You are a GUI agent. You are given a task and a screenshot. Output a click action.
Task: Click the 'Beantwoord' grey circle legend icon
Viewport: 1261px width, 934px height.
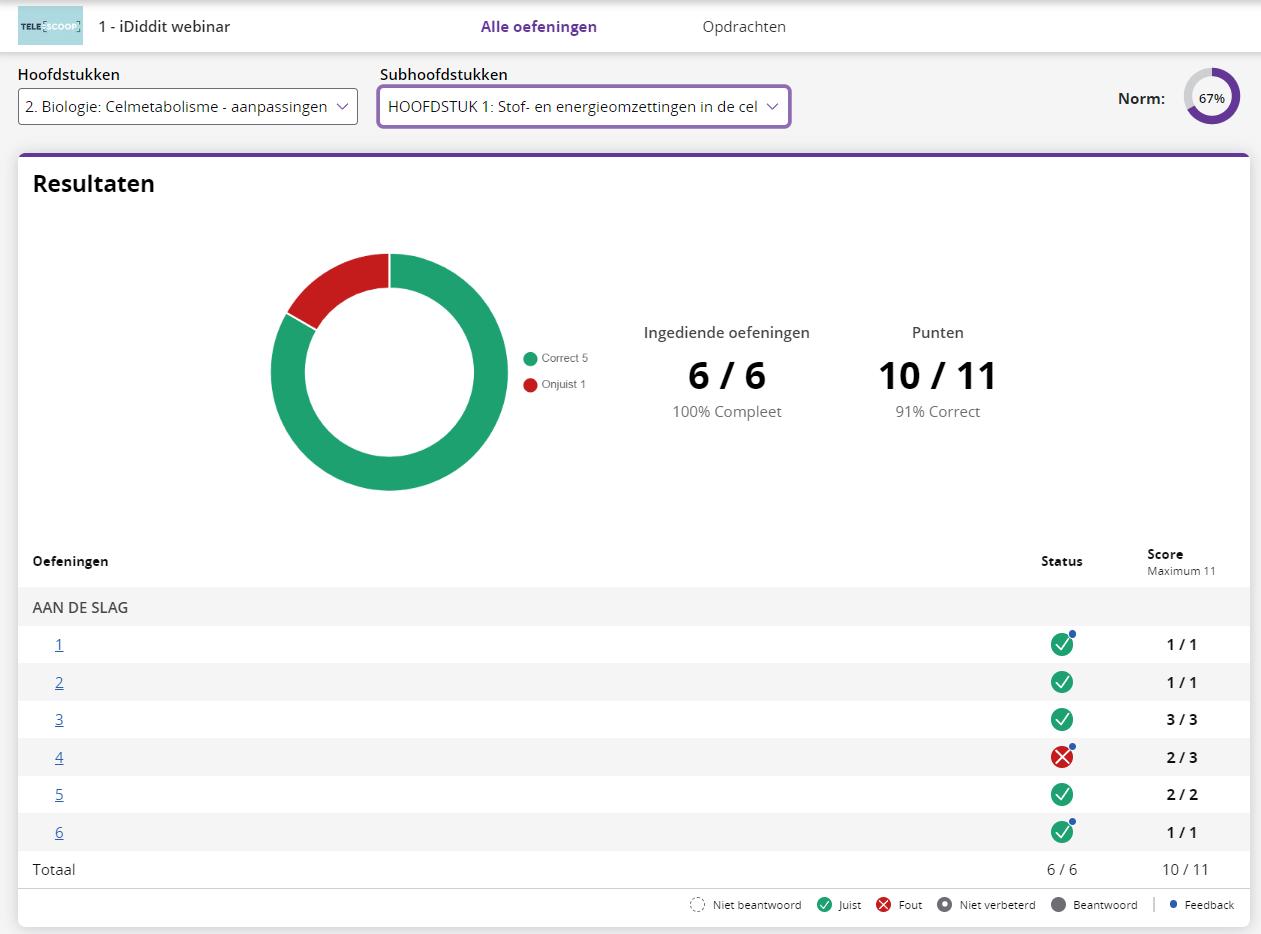(x=1058, y=905)
